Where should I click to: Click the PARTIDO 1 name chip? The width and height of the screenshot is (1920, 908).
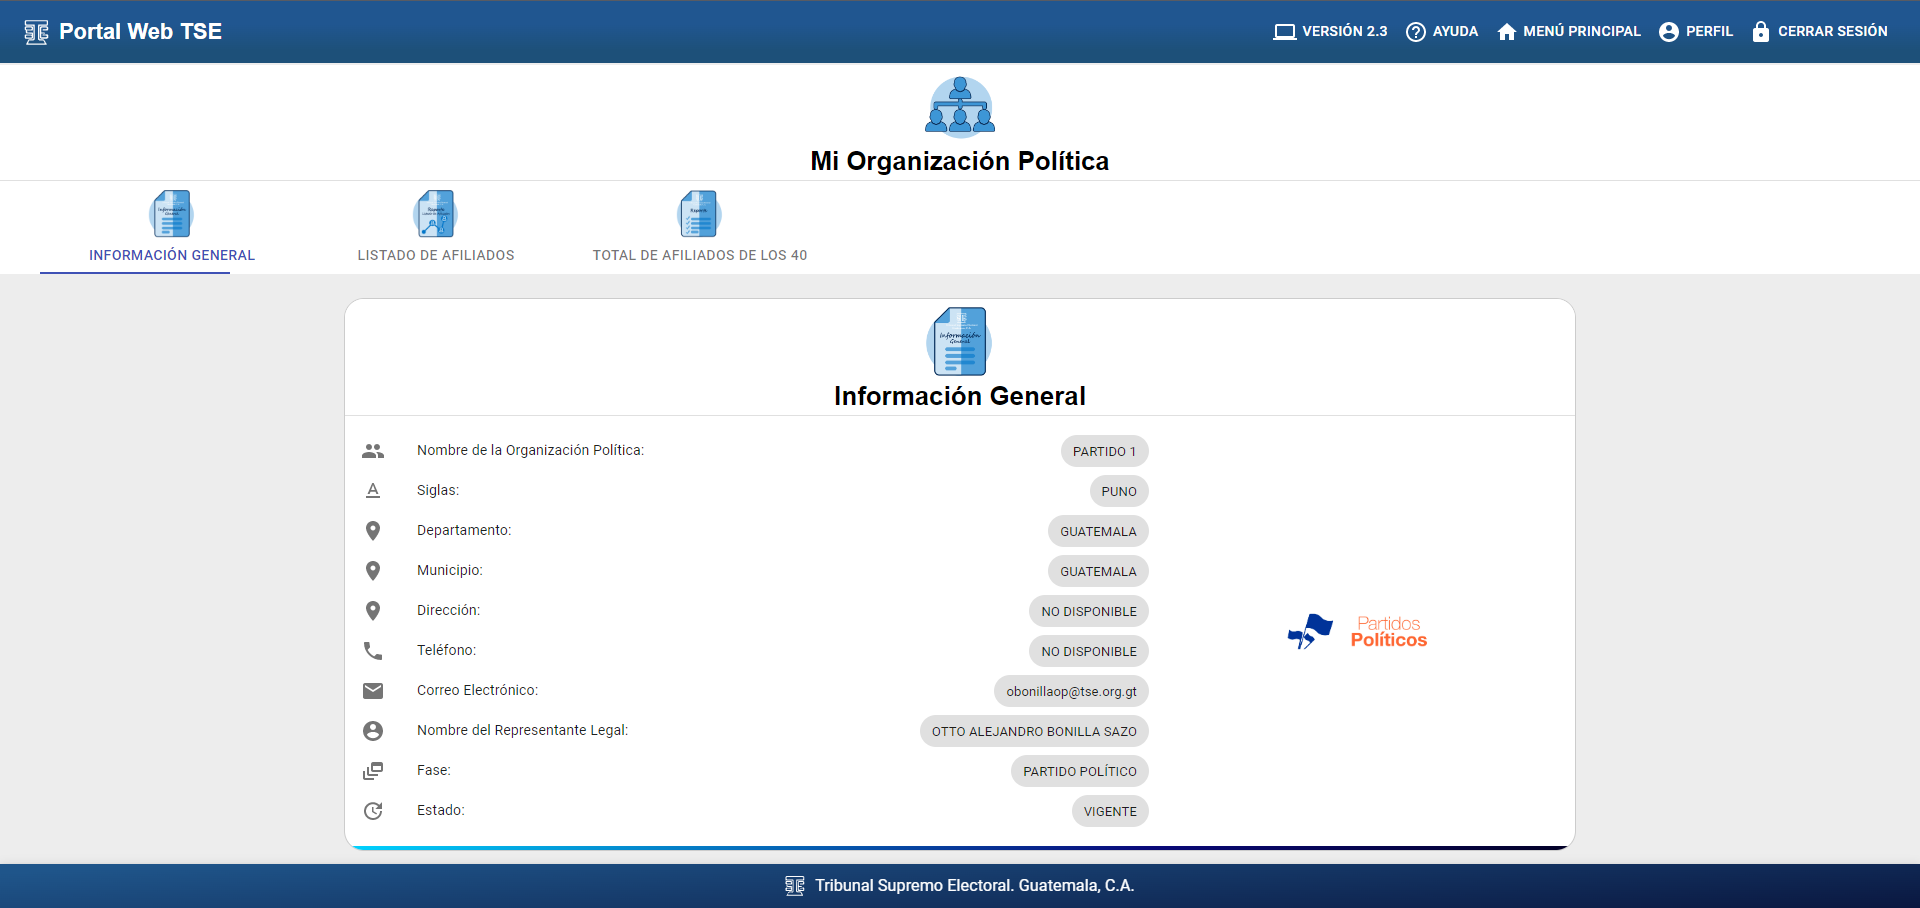pos(1104,451)
